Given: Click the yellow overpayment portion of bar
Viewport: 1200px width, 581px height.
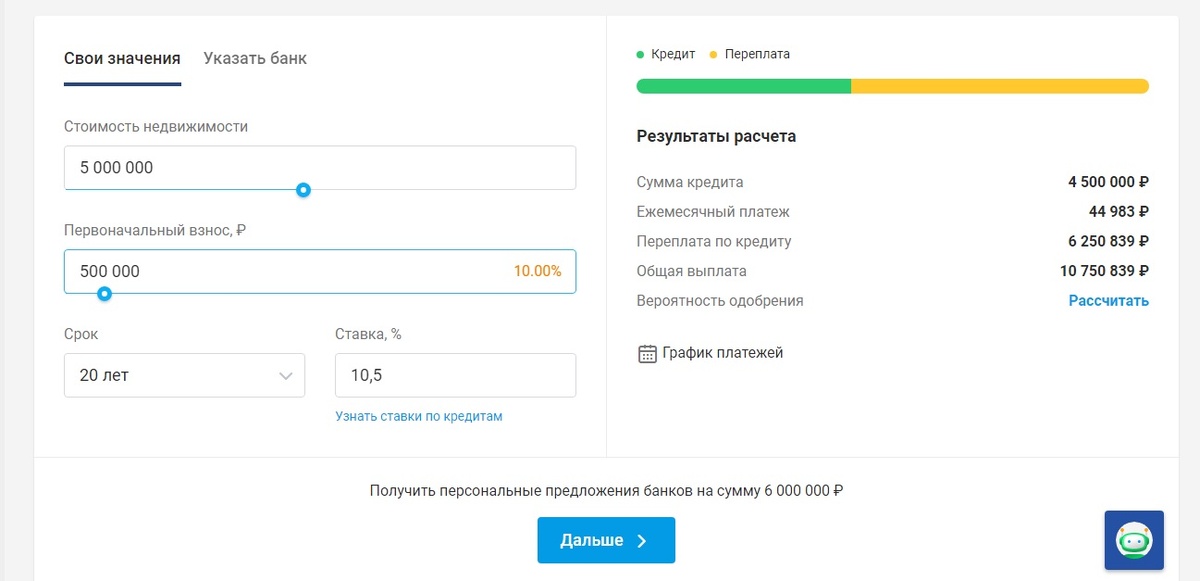Looking at the screenshot, I should [x=1000, y=86].
